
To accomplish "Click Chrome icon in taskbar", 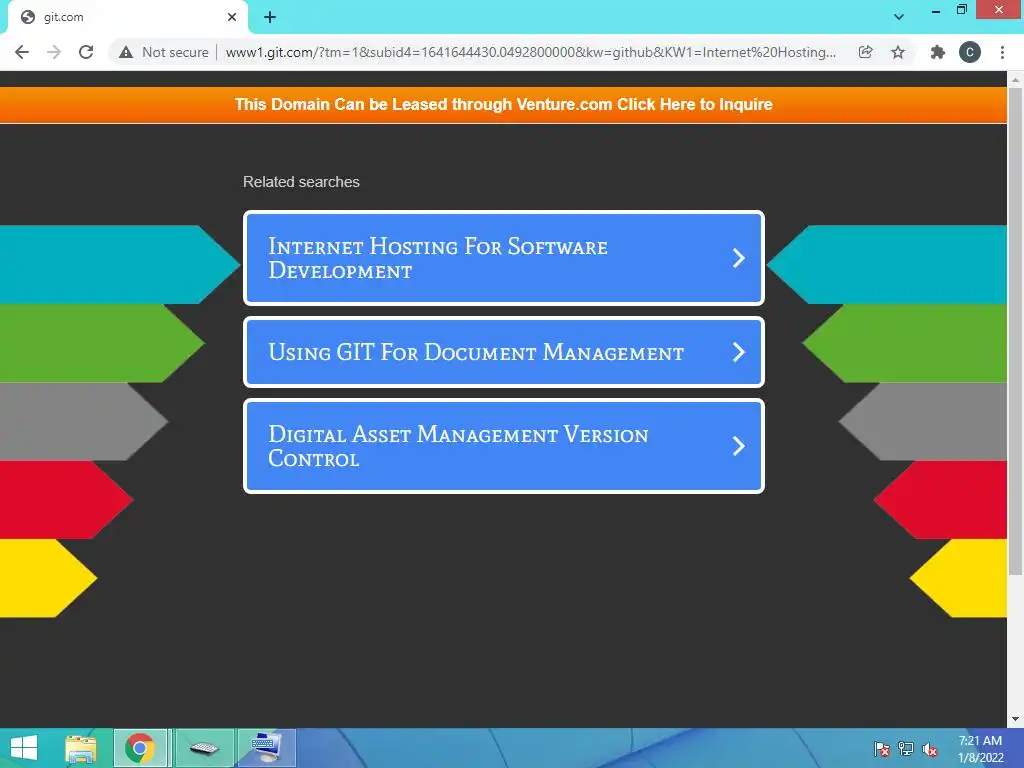I will point(140,748).
